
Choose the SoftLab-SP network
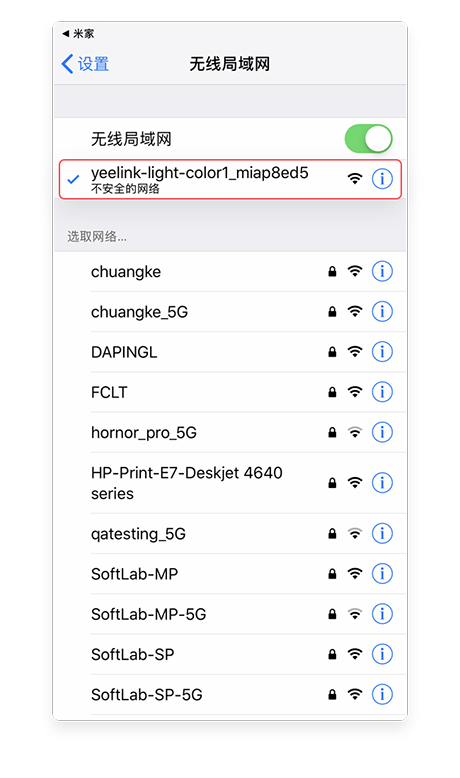[x=230, y=654]
